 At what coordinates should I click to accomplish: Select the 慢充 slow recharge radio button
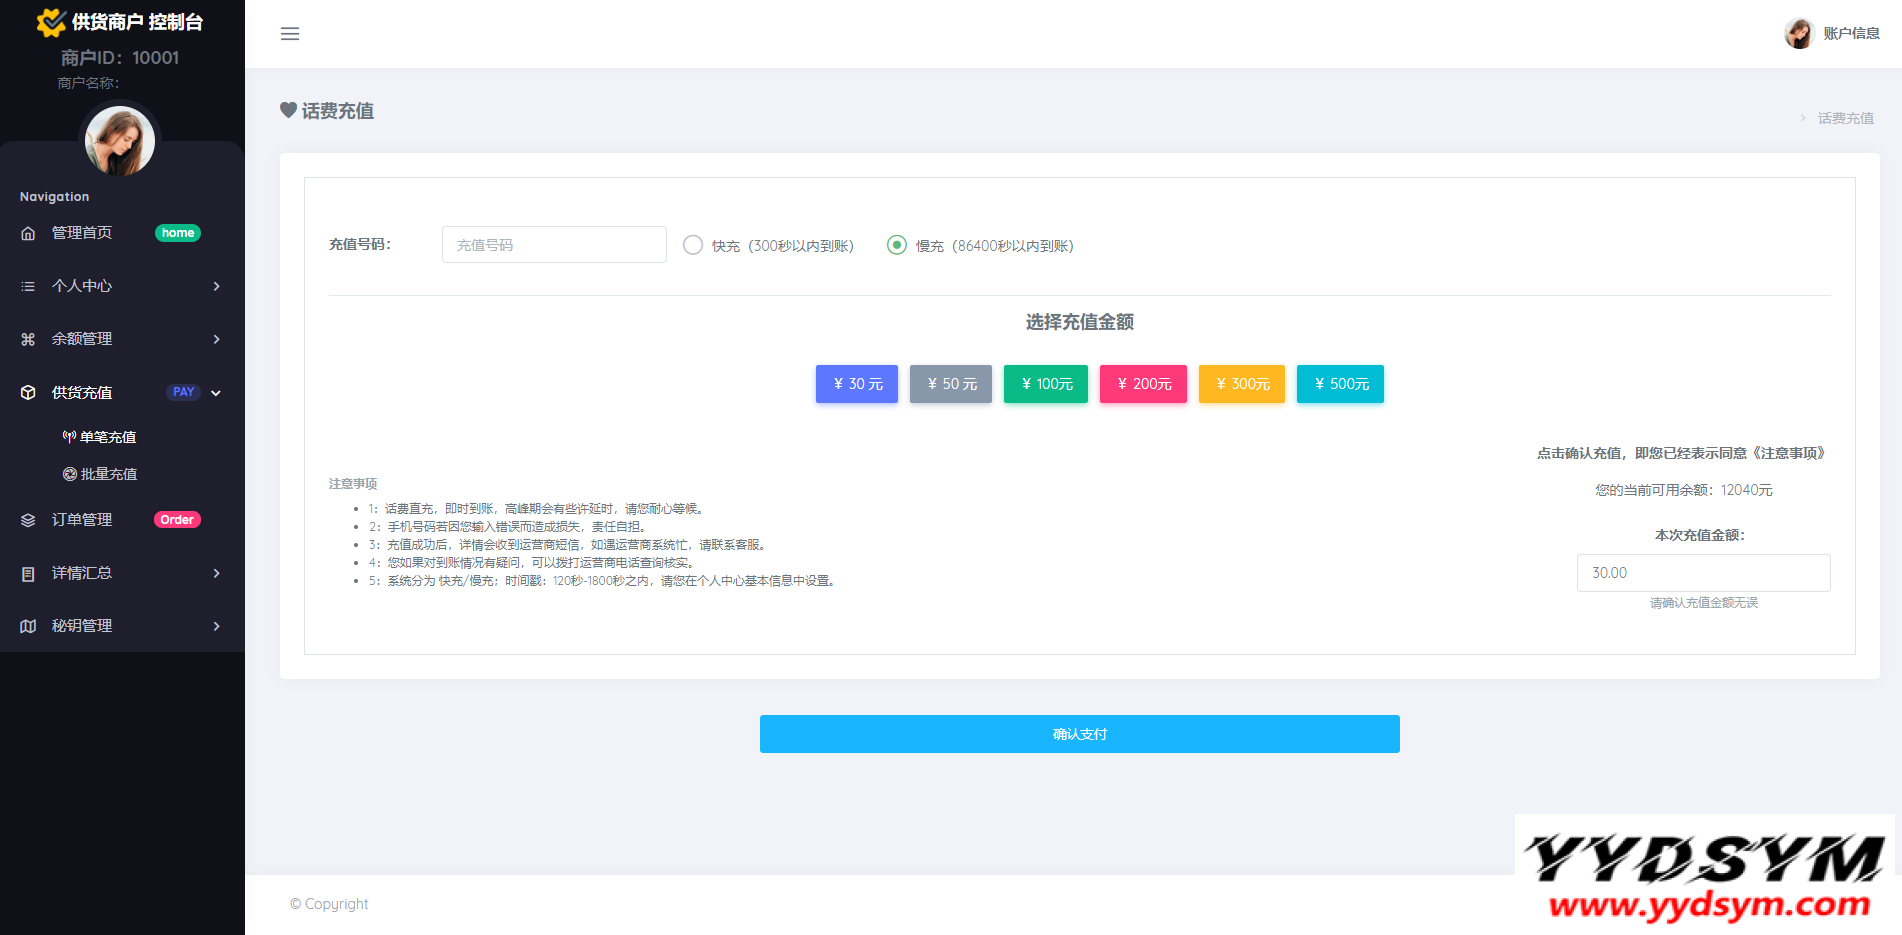[897, 245]
